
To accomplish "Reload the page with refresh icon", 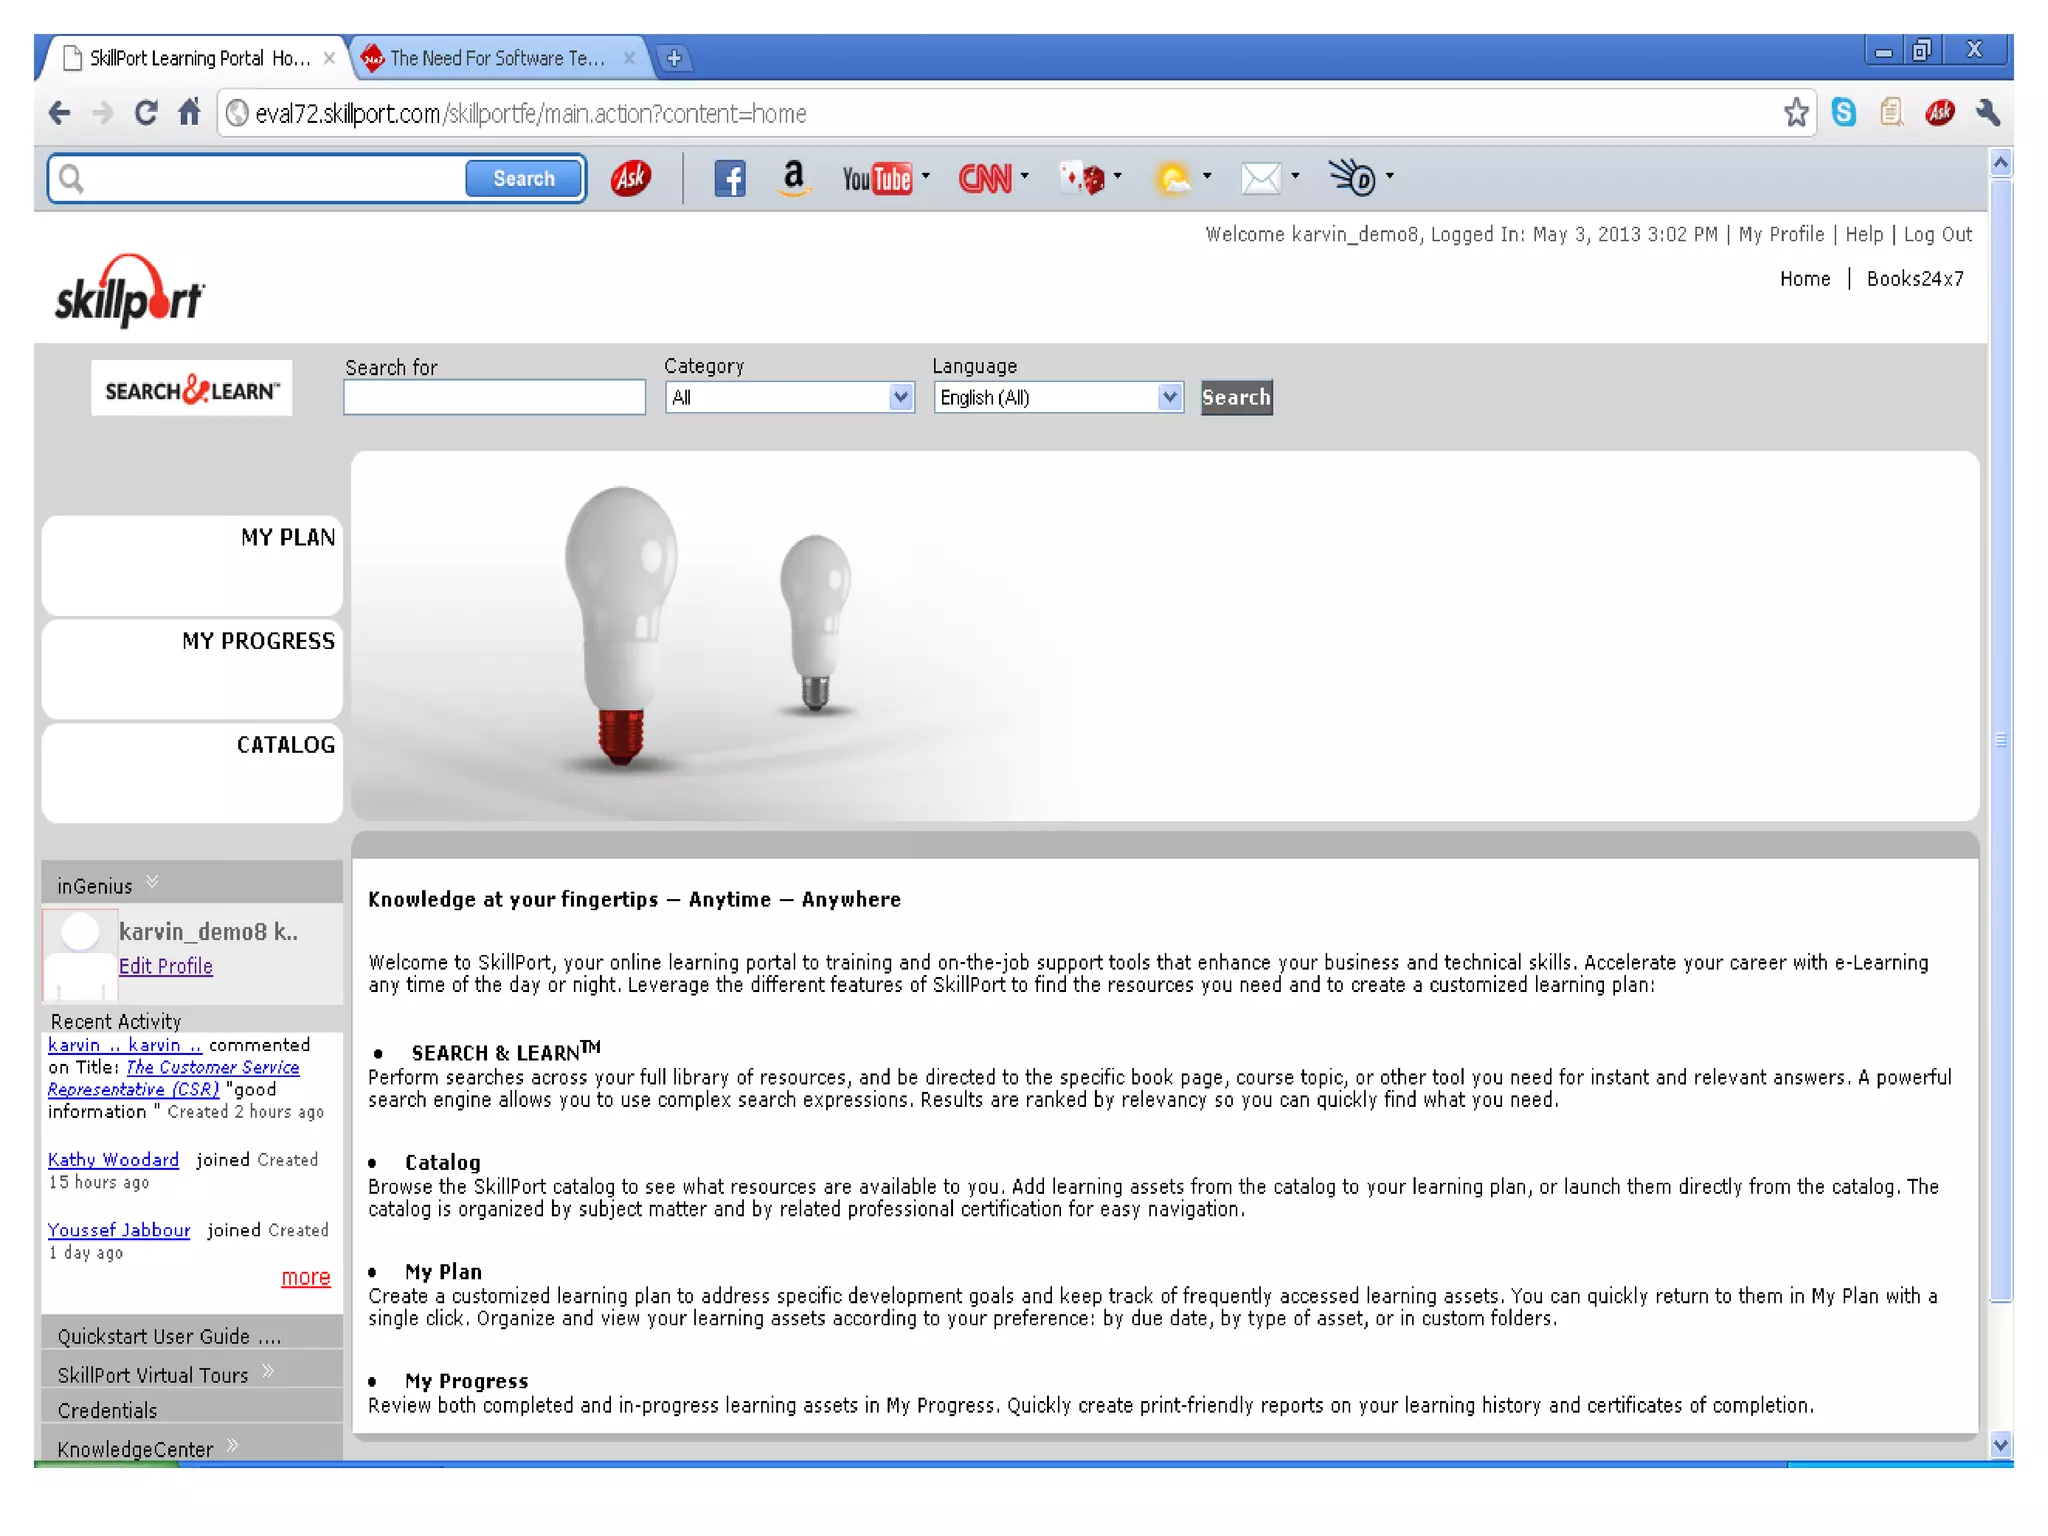I will (146, 113).
